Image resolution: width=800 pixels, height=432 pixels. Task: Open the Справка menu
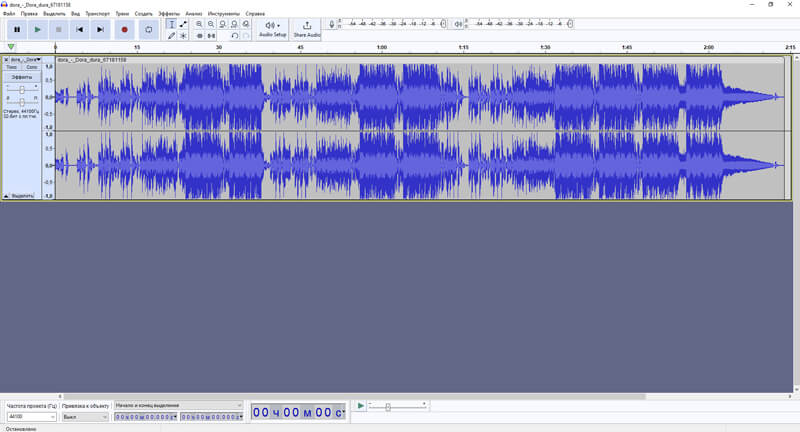tap(255, 14)
